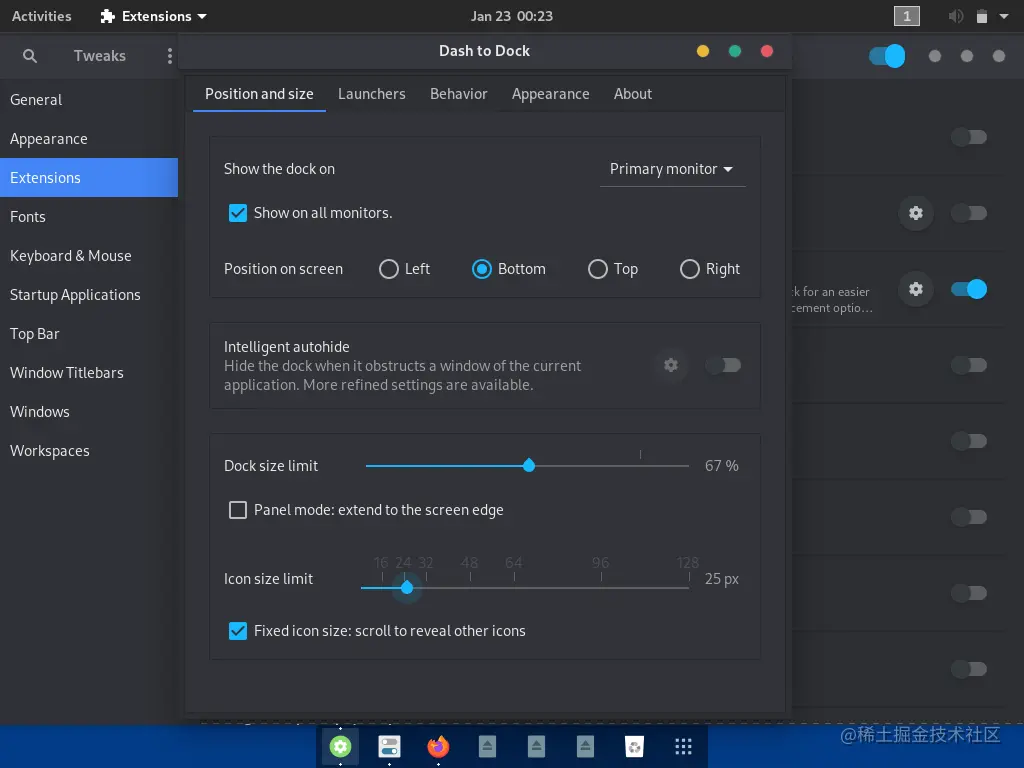The image size is (1024, 768).
Task: Maximize Dash to Dock with green button
Action: tap(735, 51)
